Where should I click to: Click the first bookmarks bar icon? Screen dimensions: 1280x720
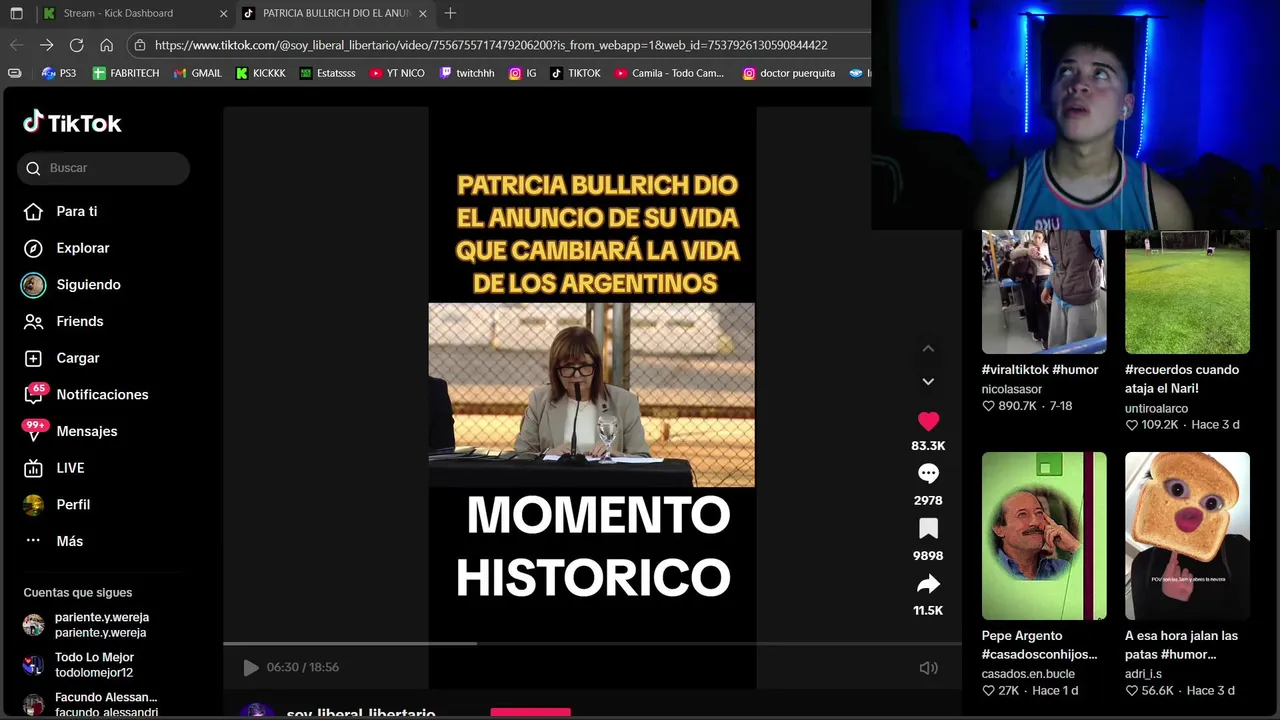(14, 73)
